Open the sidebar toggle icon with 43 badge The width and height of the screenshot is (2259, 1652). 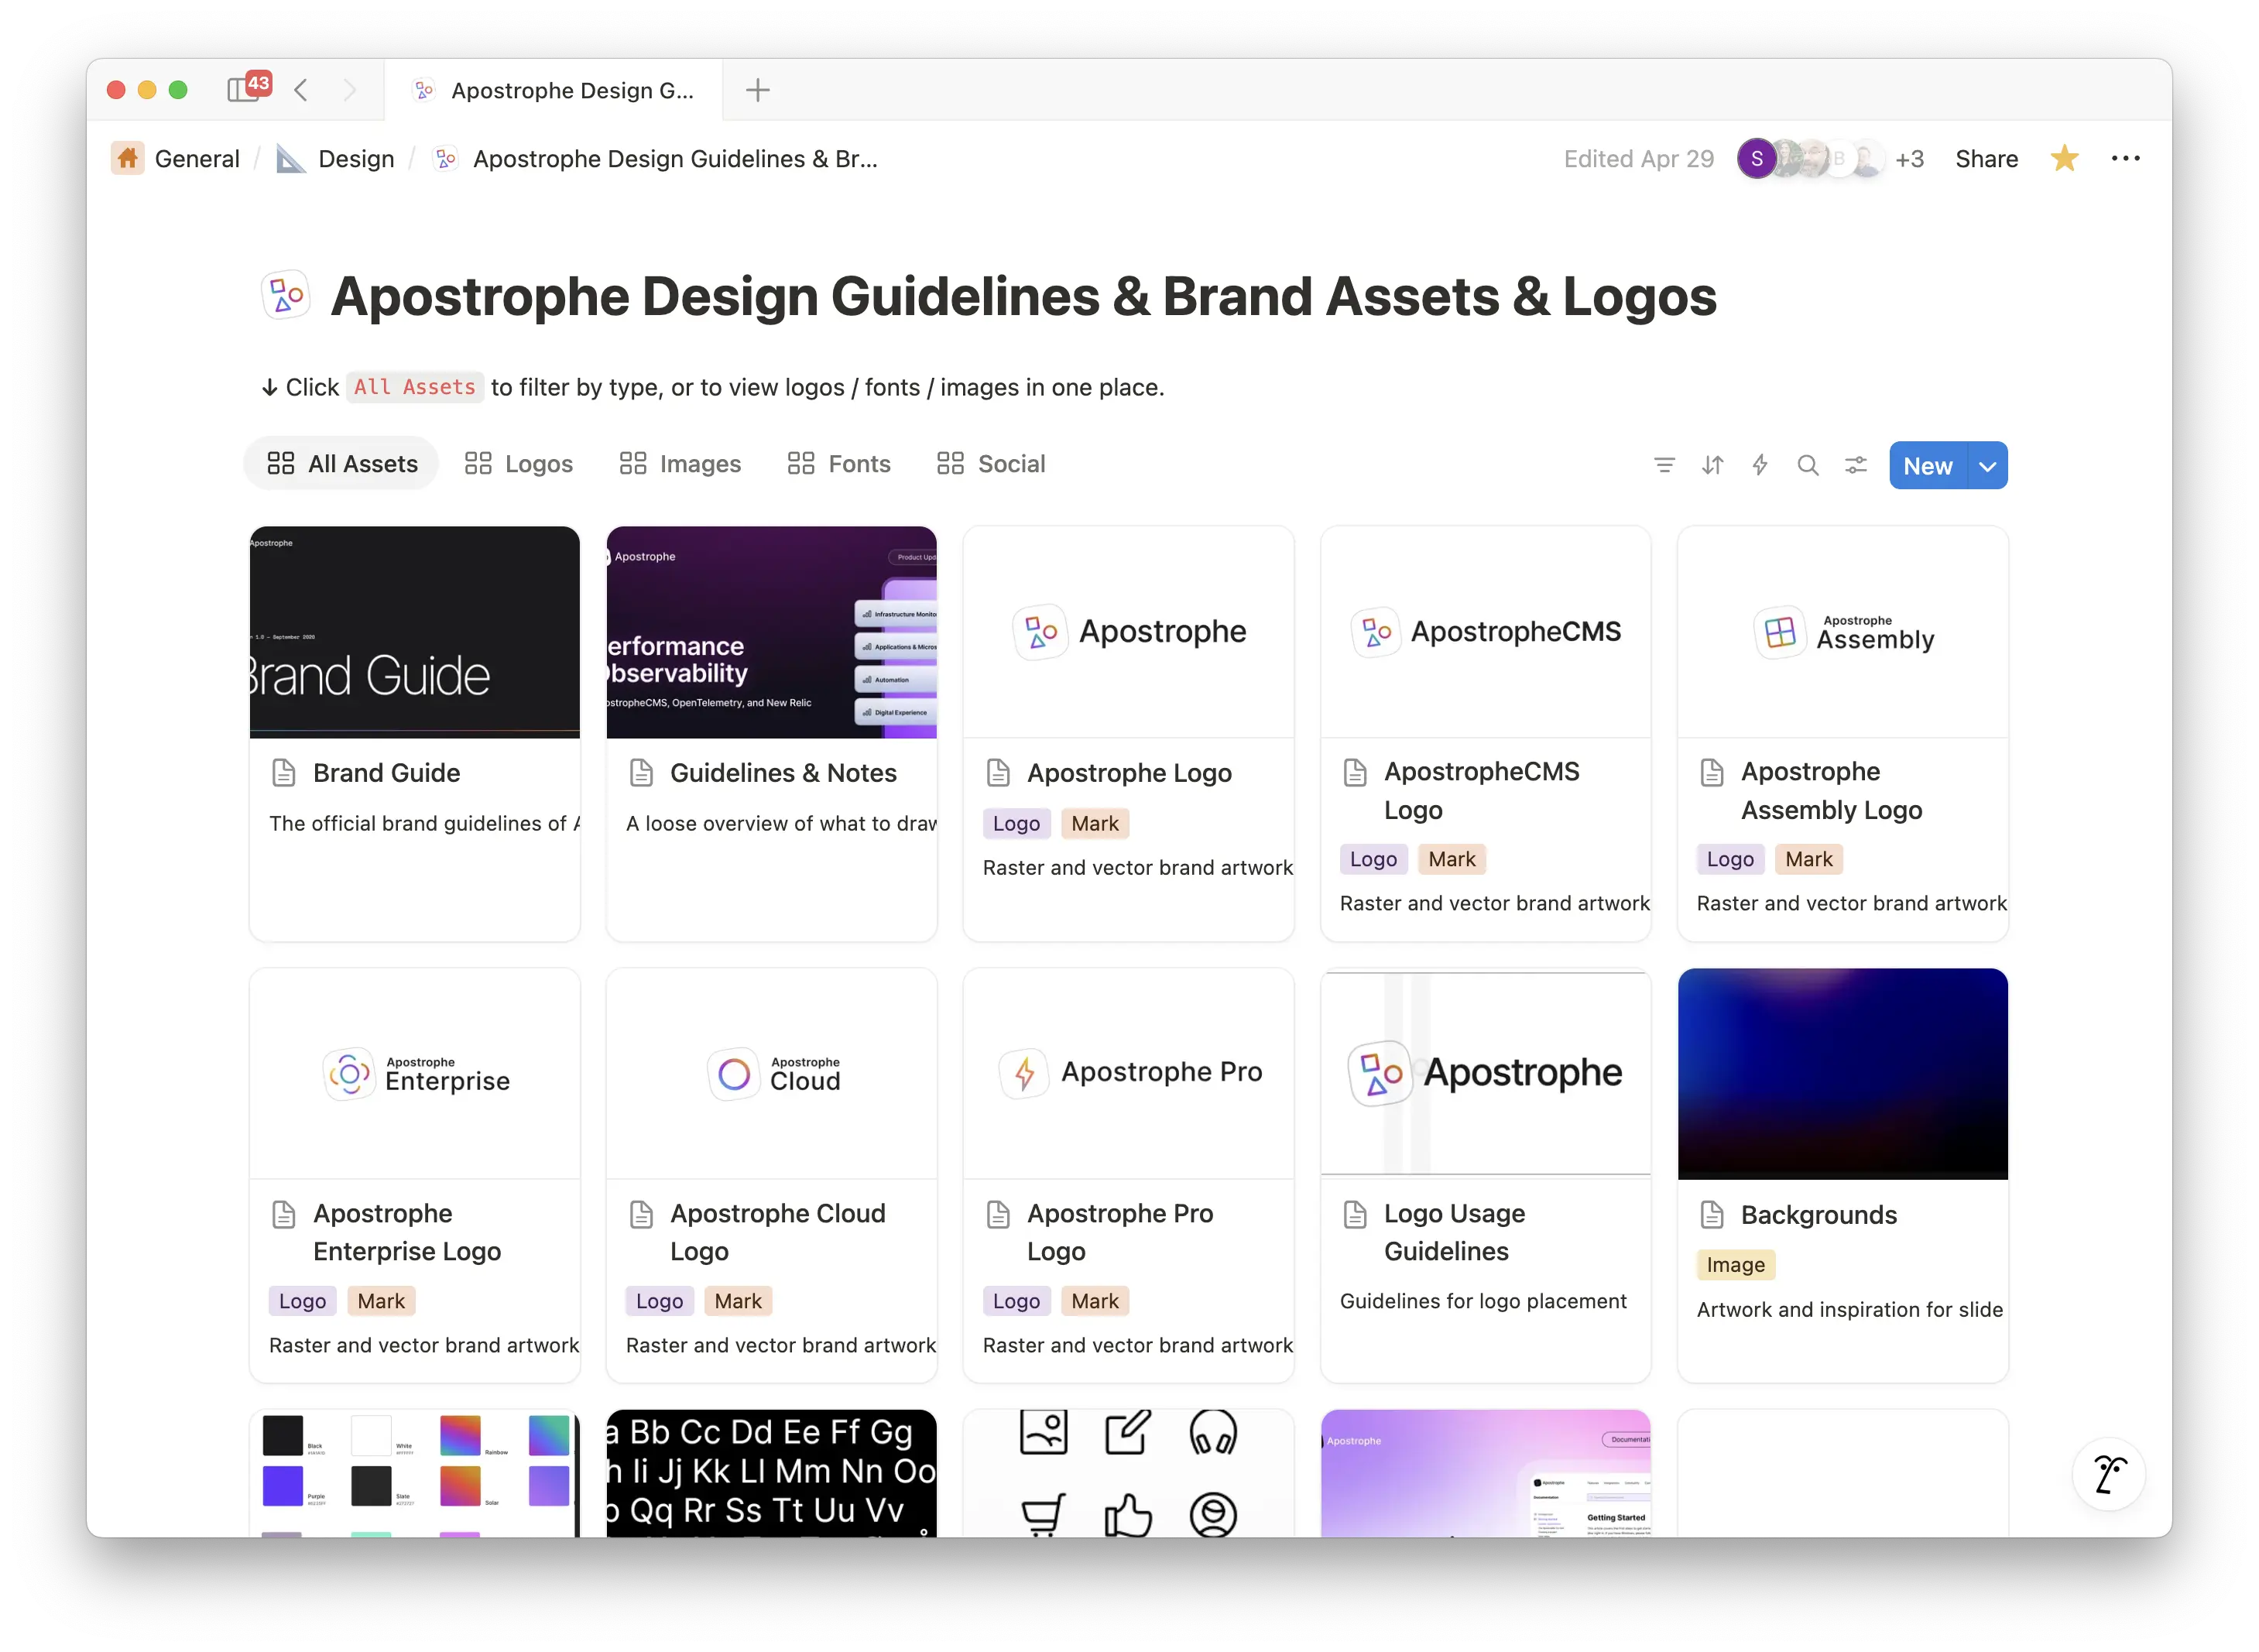pos(248,88)
